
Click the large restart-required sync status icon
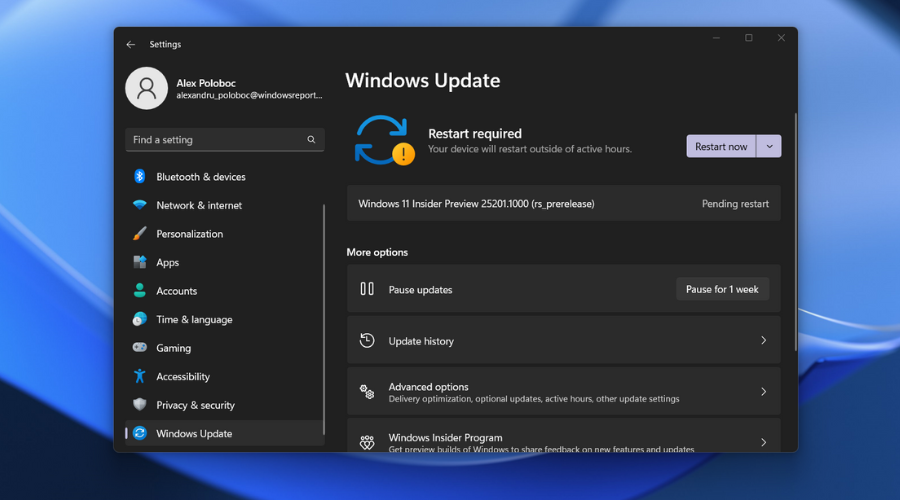pos(384,141)
